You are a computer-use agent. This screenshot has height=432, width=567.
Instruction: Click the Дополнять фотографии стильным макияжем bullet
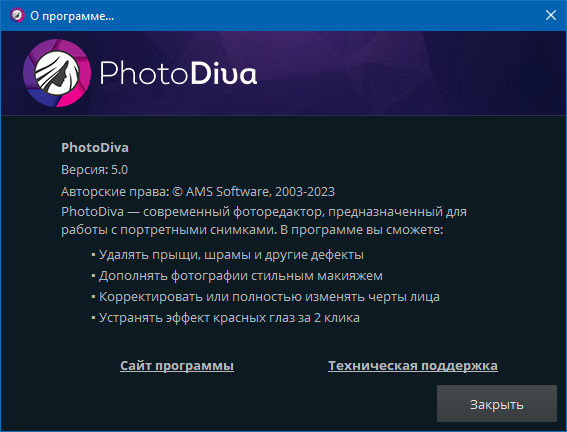237,276
